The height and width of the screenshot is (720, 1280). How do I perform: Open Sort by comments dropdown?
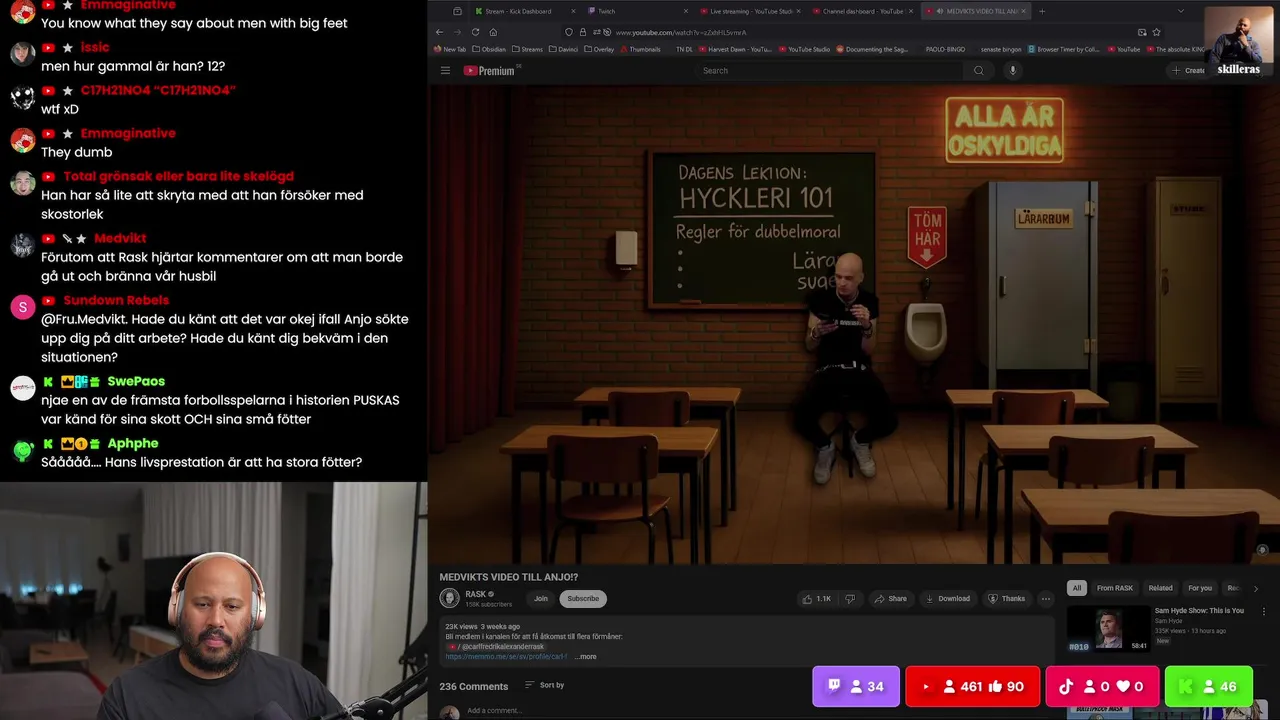point(545,685)
